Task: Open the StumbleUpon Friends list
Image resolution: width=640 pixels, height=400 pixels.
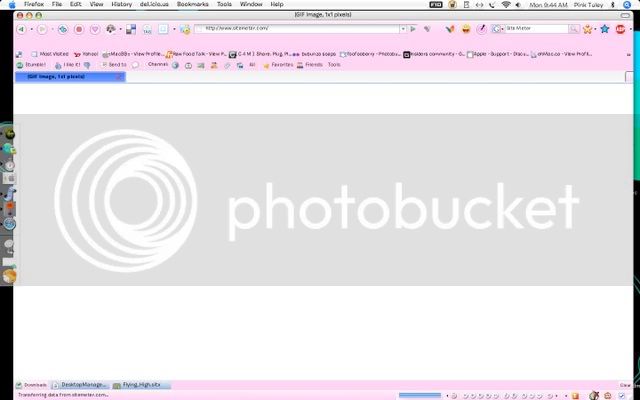Action: point(310,65)
